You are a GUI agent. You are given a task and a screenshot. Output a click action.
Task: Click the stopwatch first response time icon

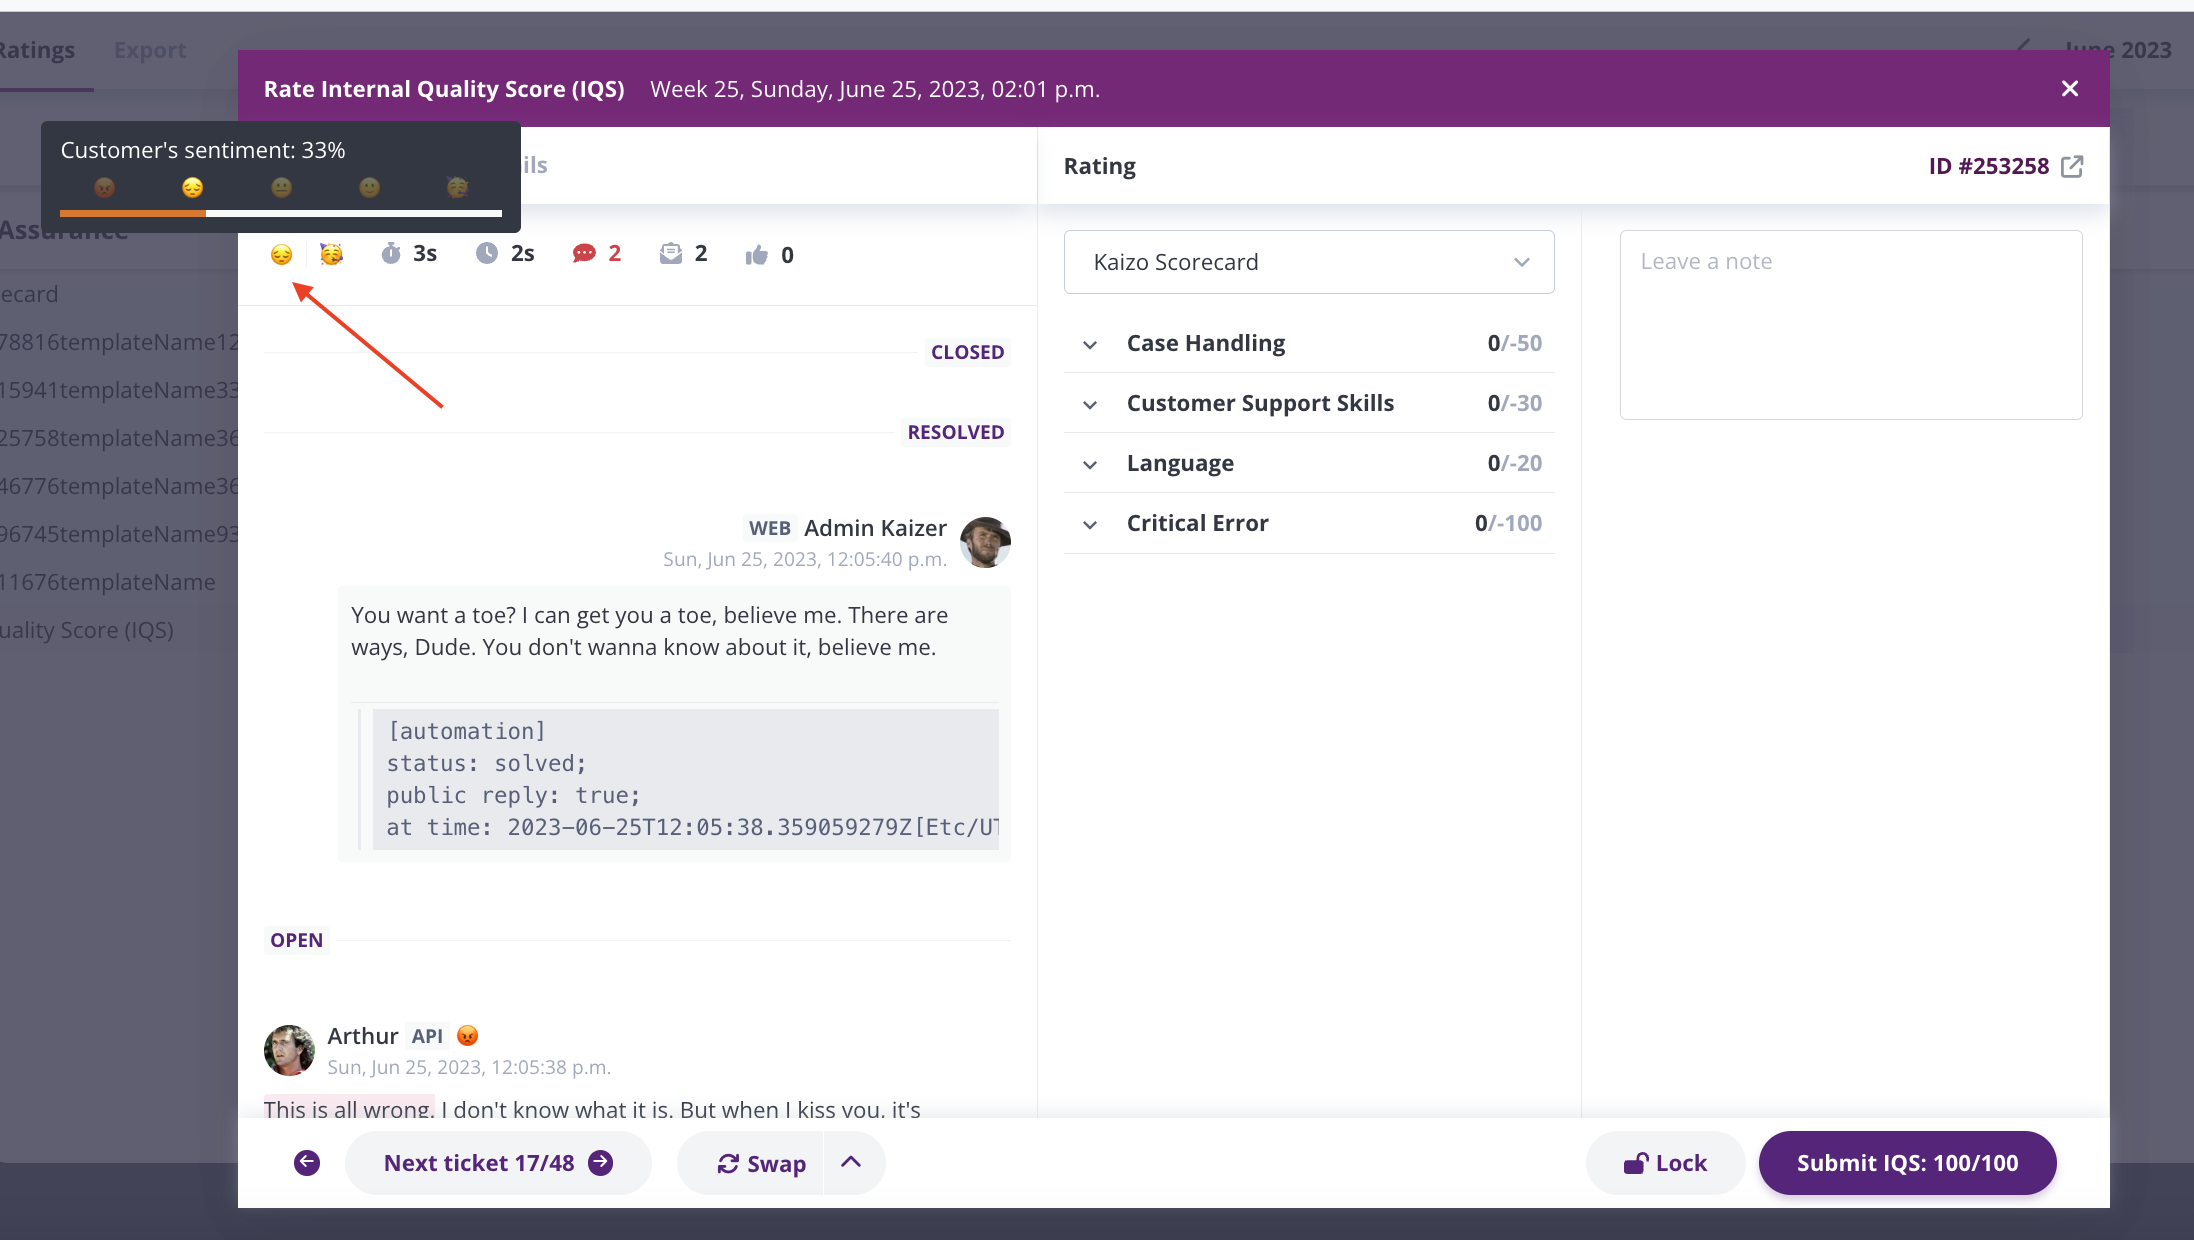click(391, 254)
